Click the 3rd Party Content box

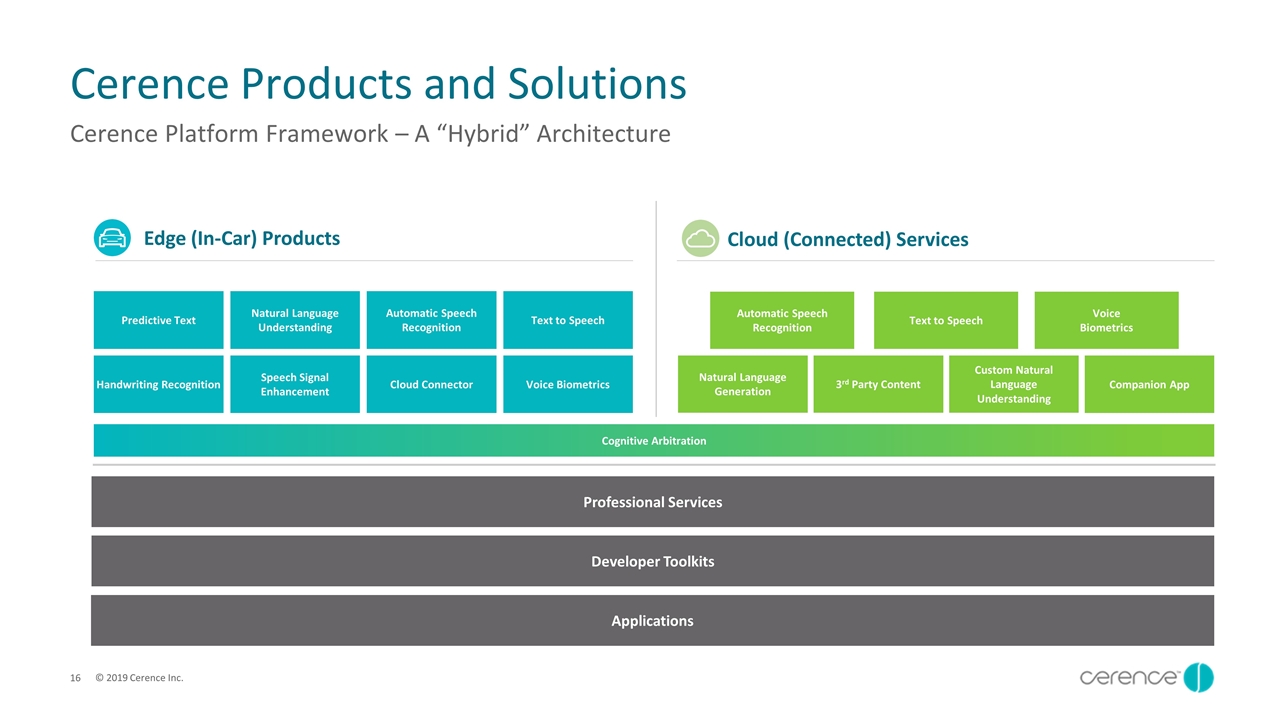point(878,384)
